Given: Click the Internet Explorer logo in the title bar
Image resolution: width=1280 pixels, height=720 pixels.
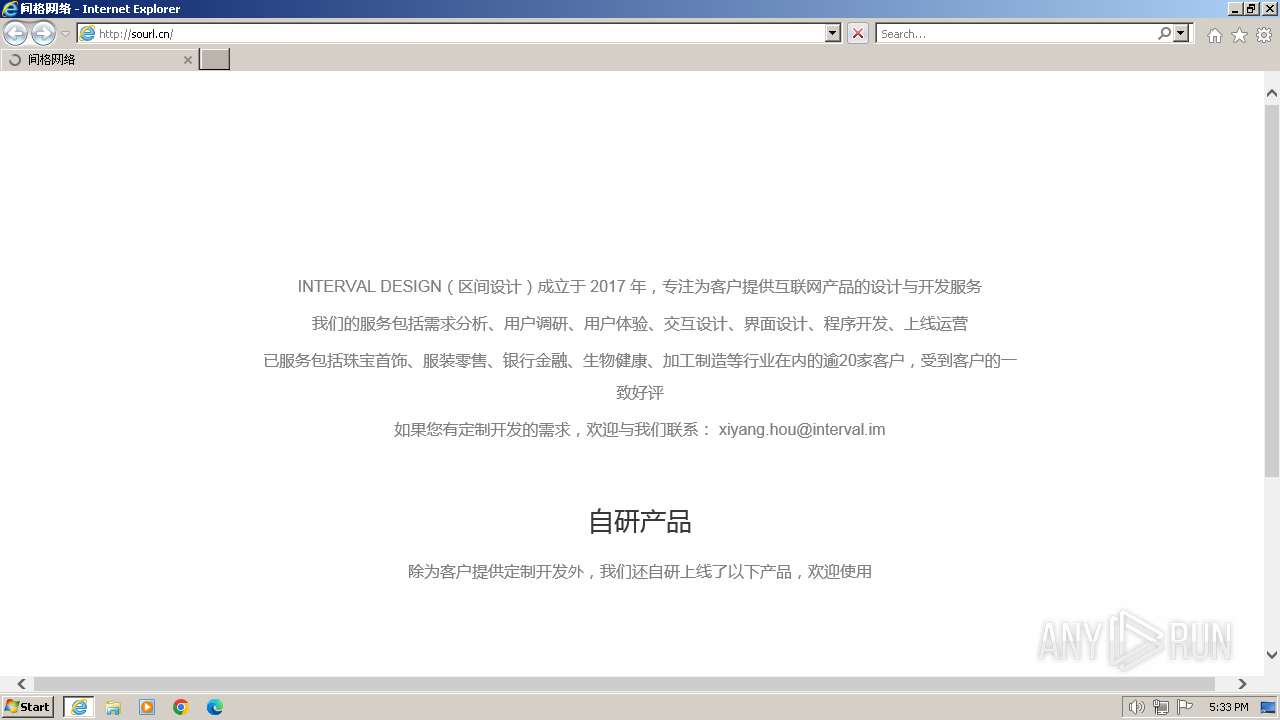Looking at the screenshot, I should [x=10, y=9].
